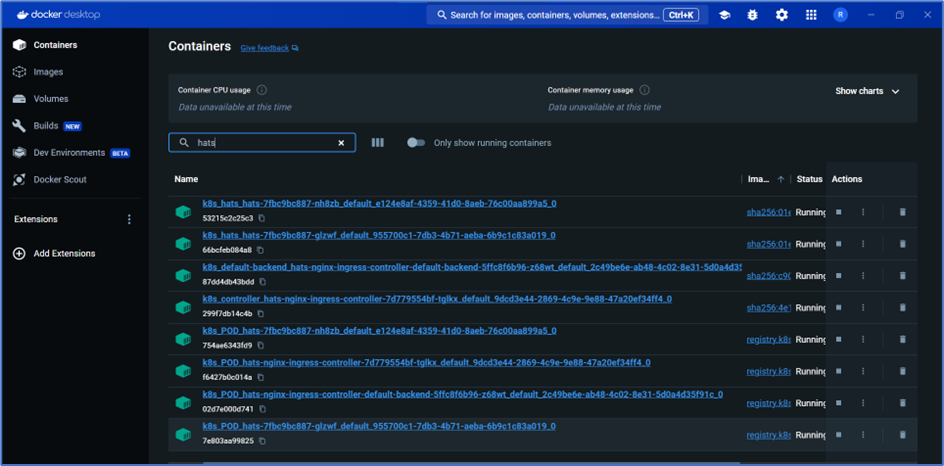Open more actions for k8s_hats glzwf
This screenshot has height=466, width=944.
coord(863,243)
